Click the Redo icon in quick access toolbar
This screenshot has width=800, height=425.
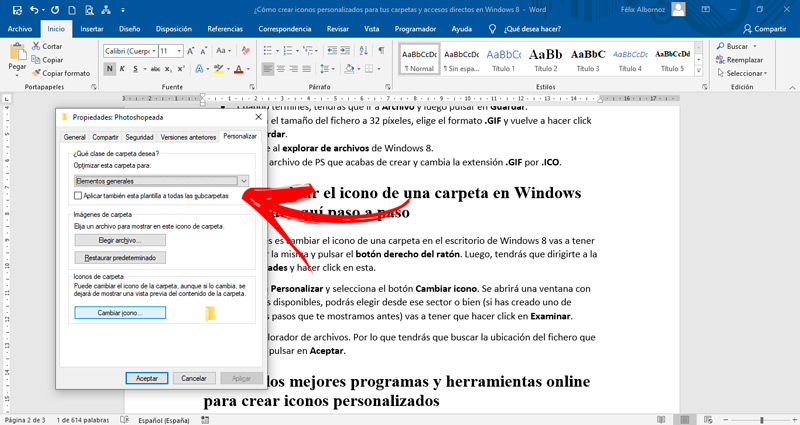[x=55, y=10]
